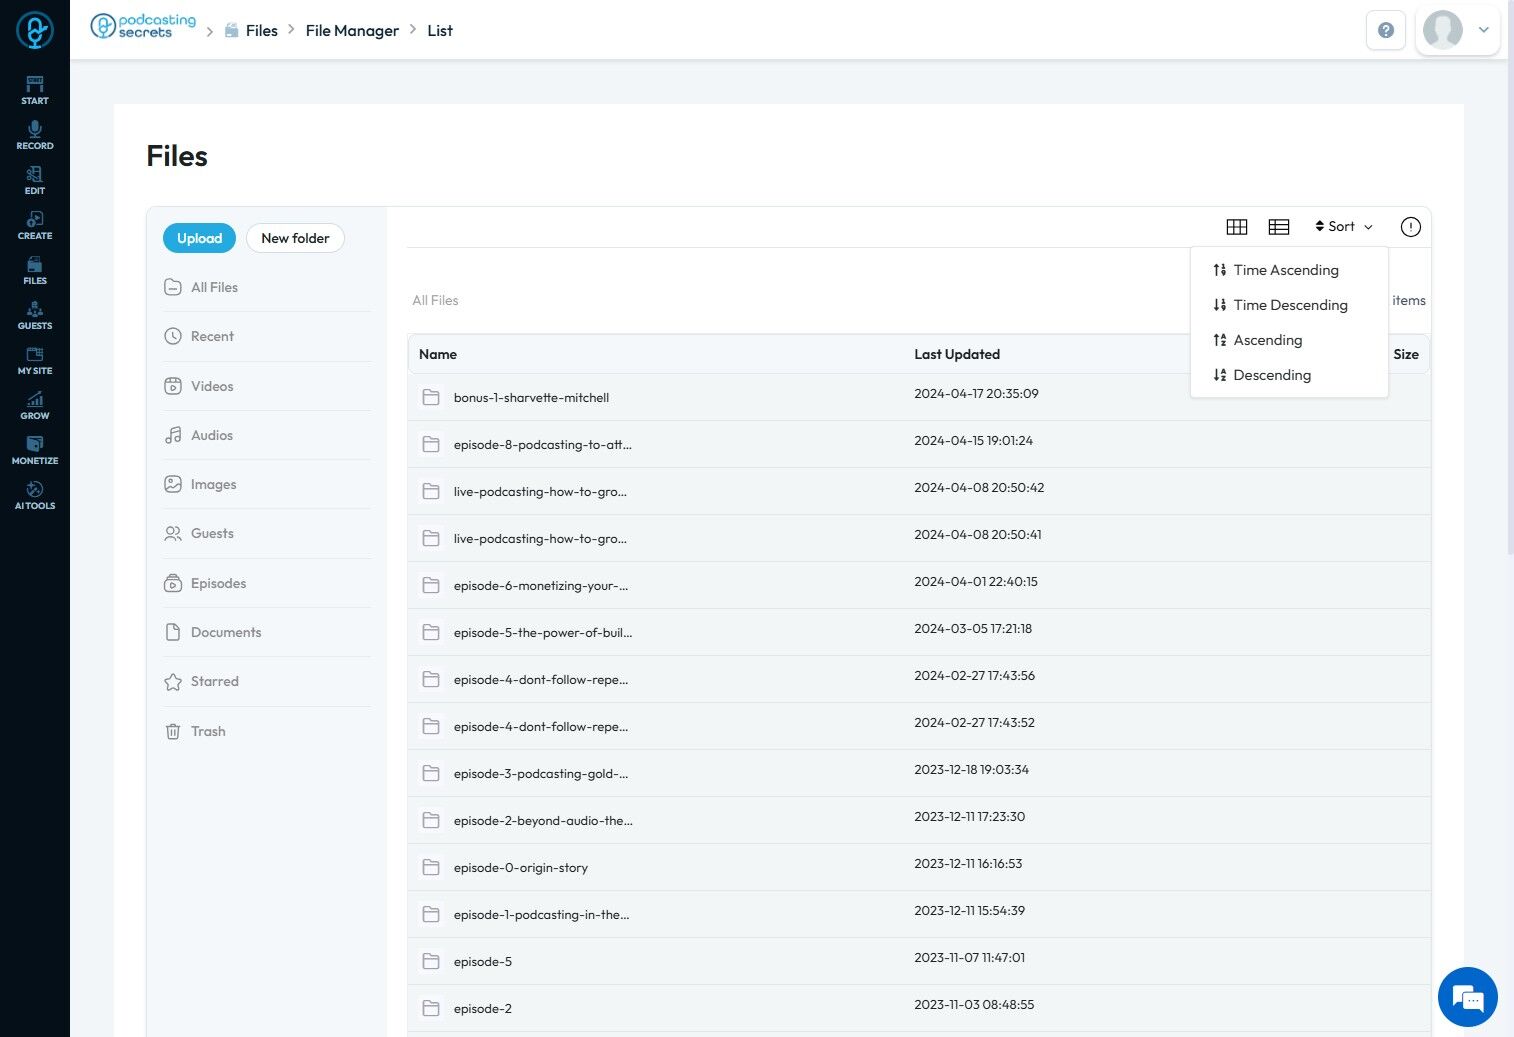Open folder episode-5-the-power-of-buil...
This screenshot has width=1514, height=1037.
coord(543,632)
